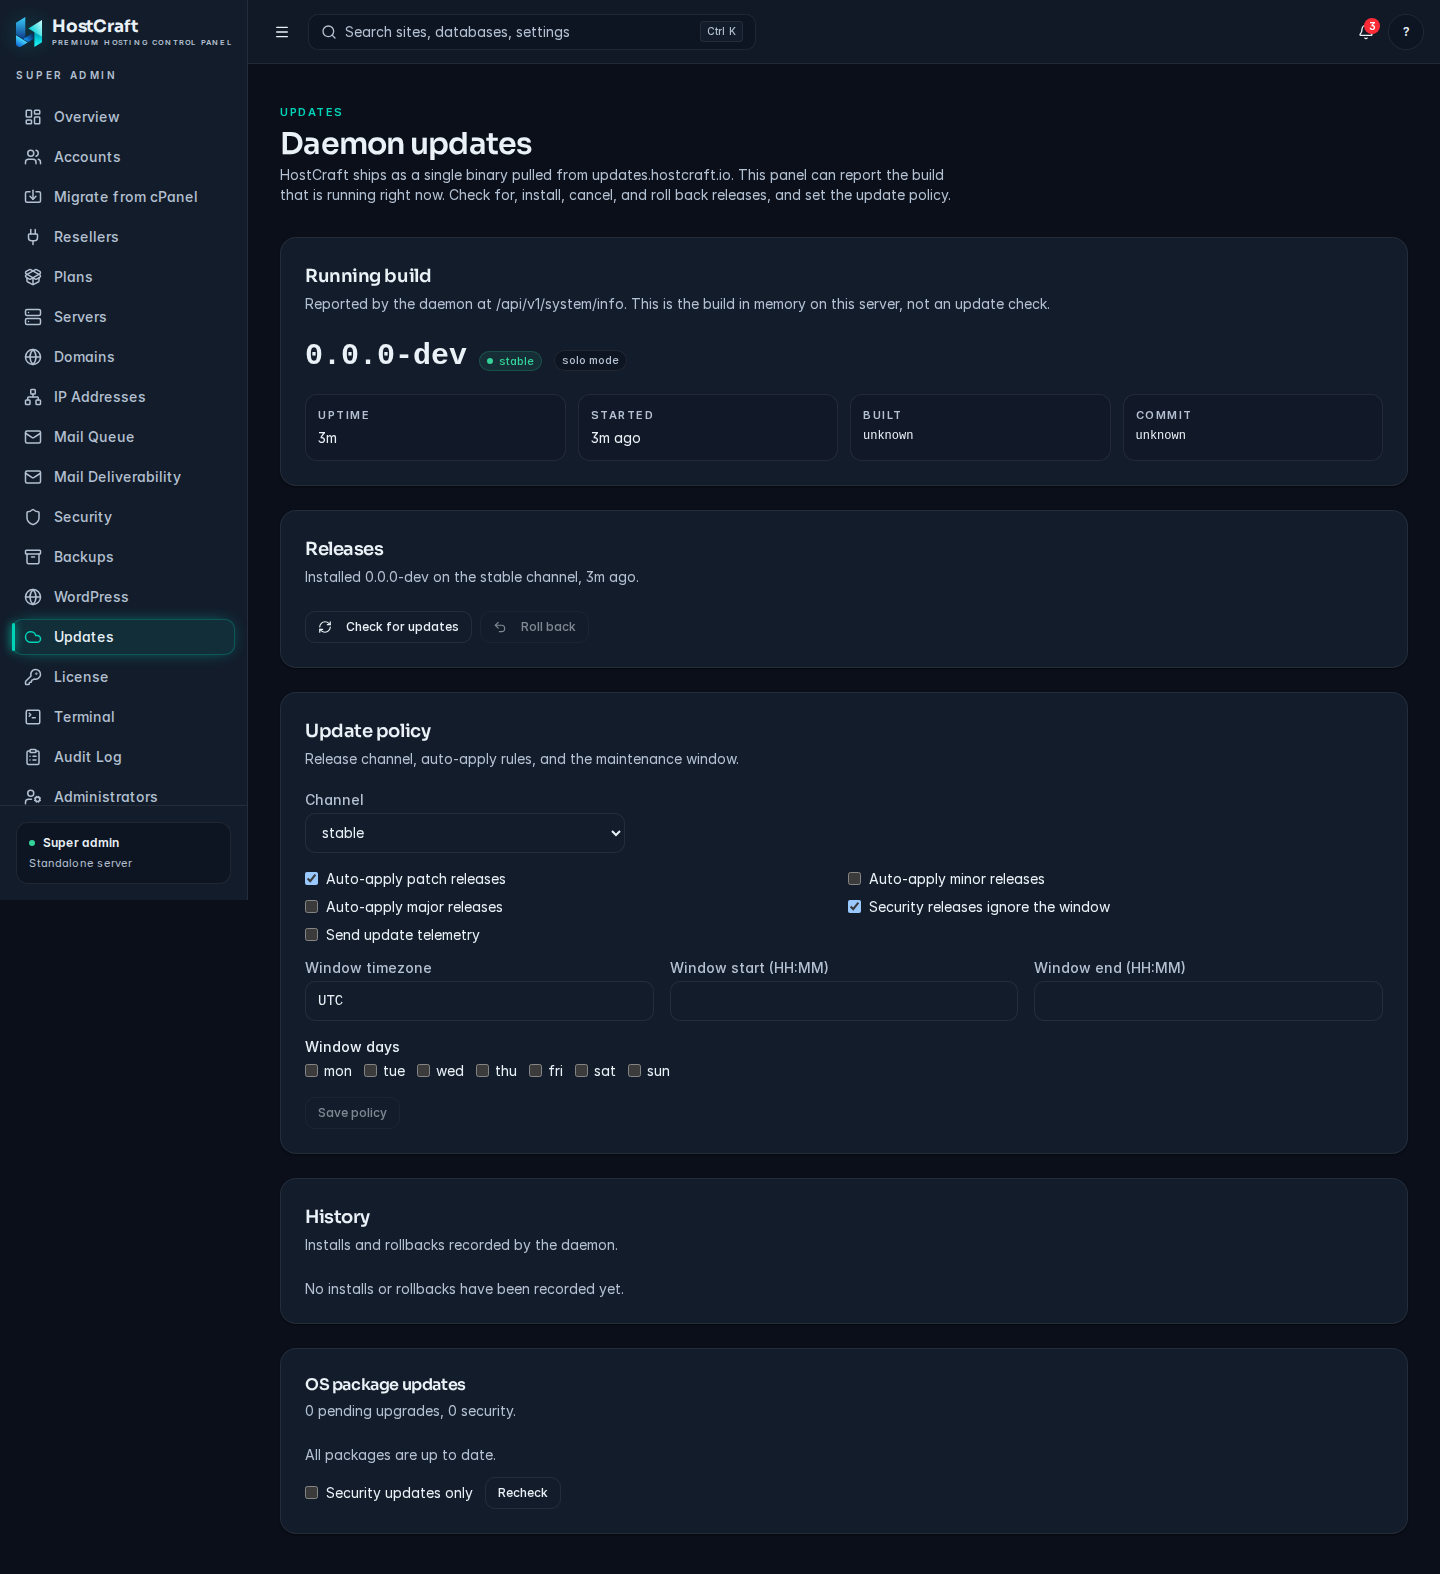Open Mail Deliverability in the sidebar
This screenshot has height=1574, width=1440.
tap(123, 477)
